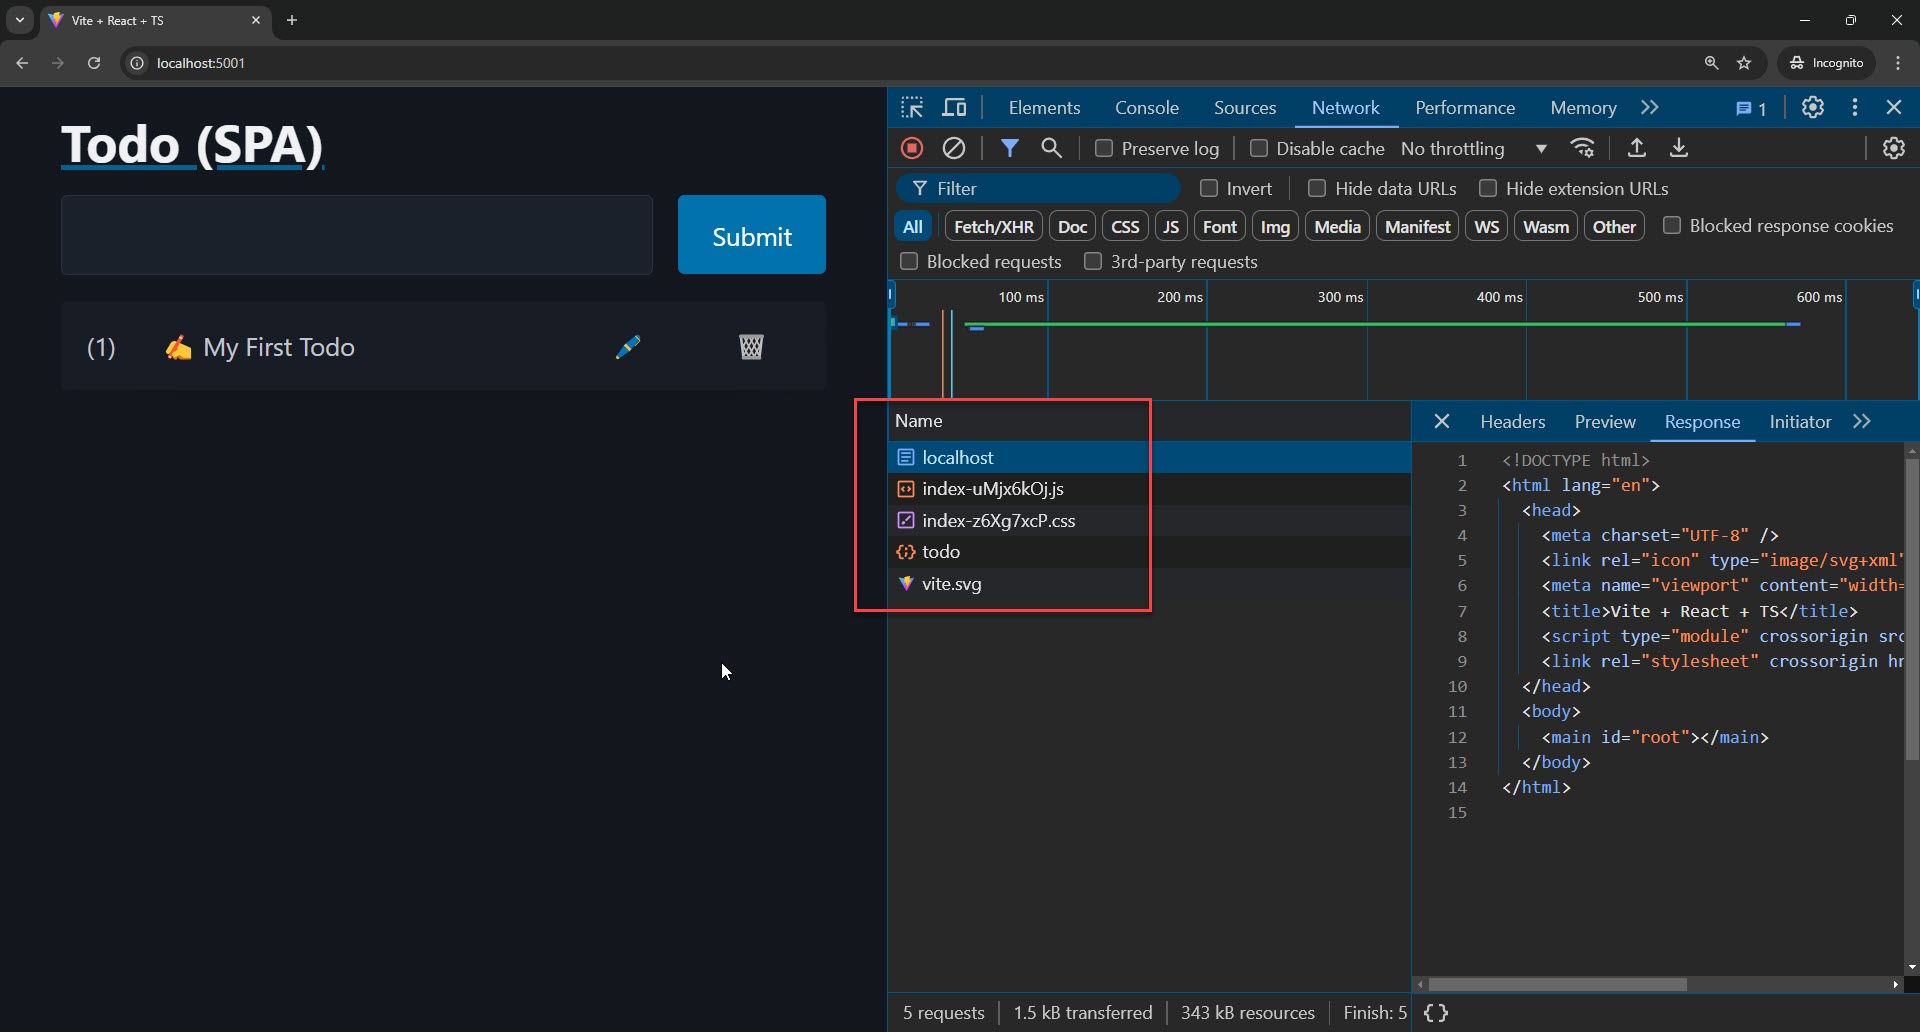Expand more request detail tabs chevron
Viewport: 1920px width, 1032px height.
[x=1862, y=422]
